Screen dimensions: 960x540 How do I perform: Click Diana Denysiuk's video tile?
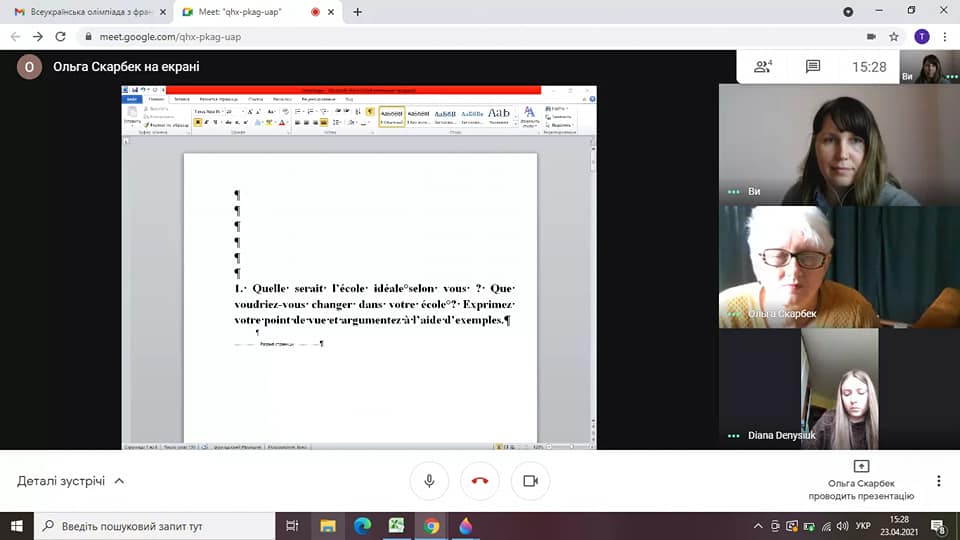pyautogui.click(x=839, y=389)
